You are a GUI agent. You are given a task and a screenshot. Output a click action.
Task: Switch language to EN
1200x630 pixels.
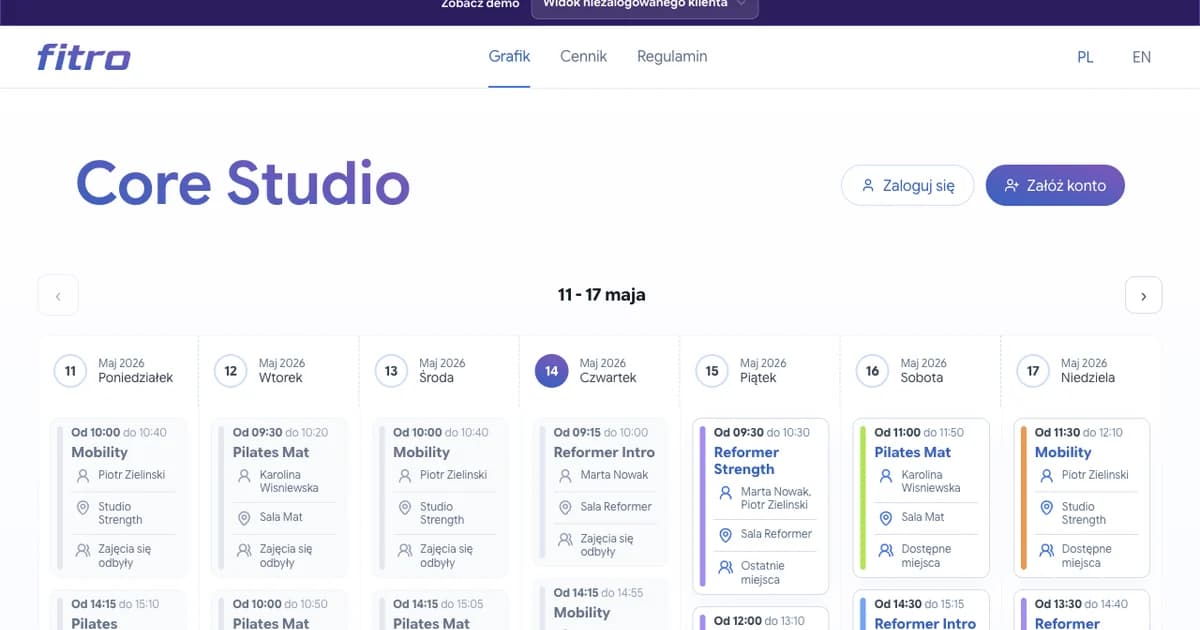click(1141, 57)
